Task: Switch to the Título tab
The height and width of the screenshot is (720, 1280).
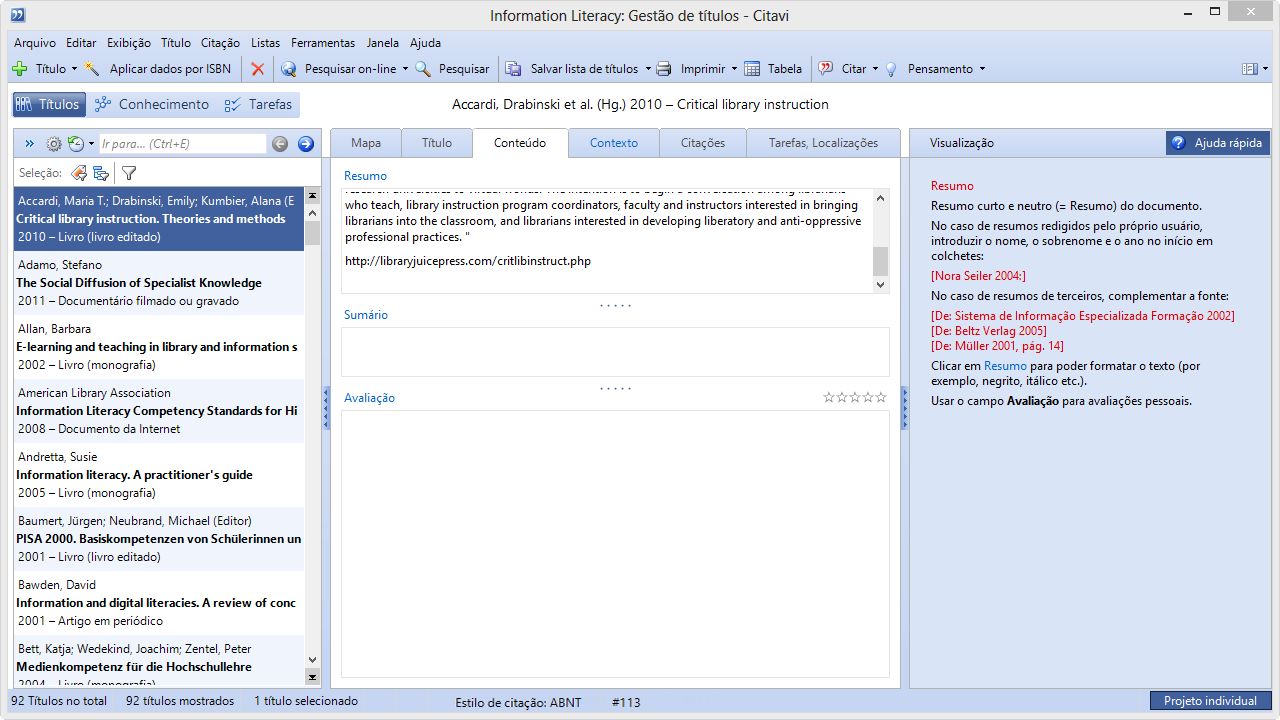Action: (437, 143)
